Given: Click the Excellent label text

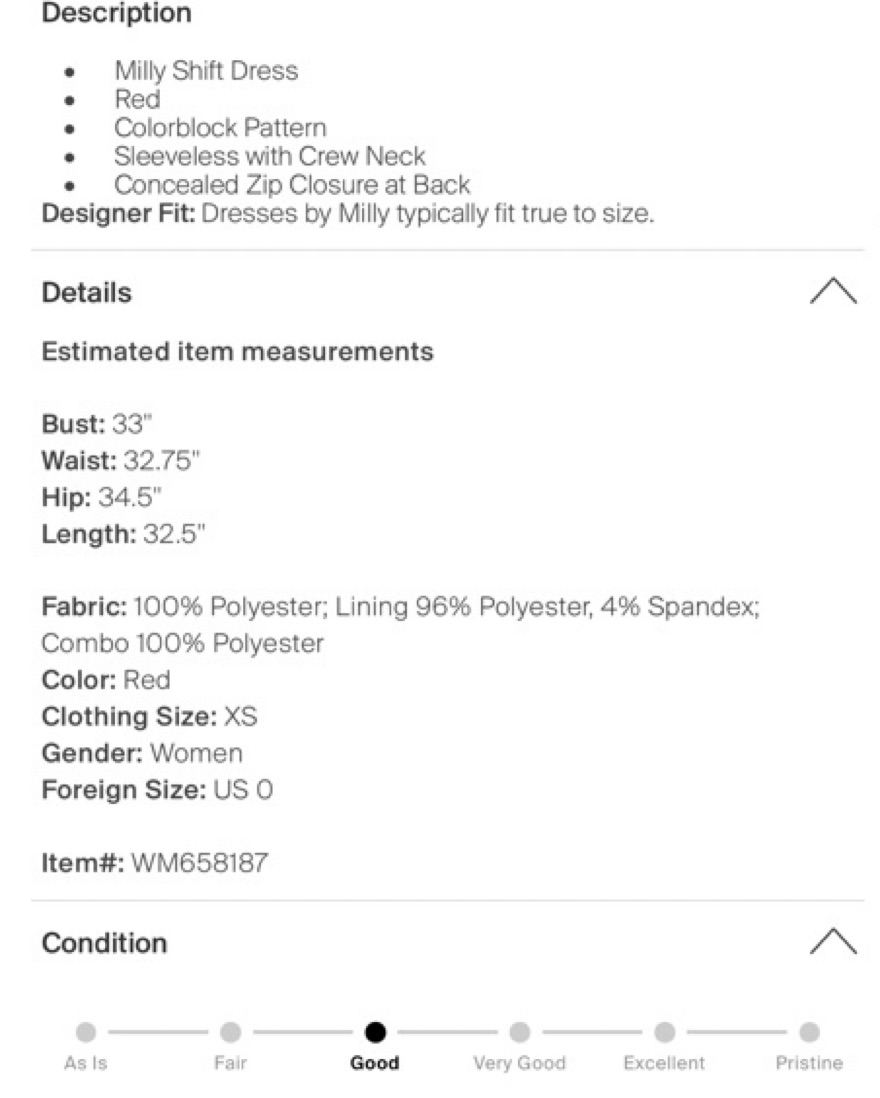Looking at the screenshot, I should tap(663, 1063).
